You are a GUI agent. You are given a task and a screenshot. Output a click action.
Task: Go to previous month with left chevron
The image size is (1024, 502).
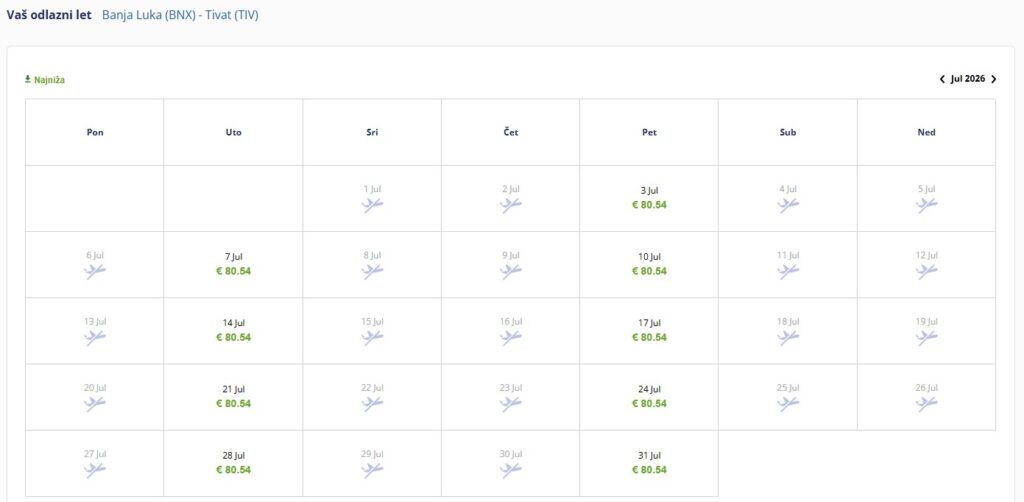click(x=942, y=79)
